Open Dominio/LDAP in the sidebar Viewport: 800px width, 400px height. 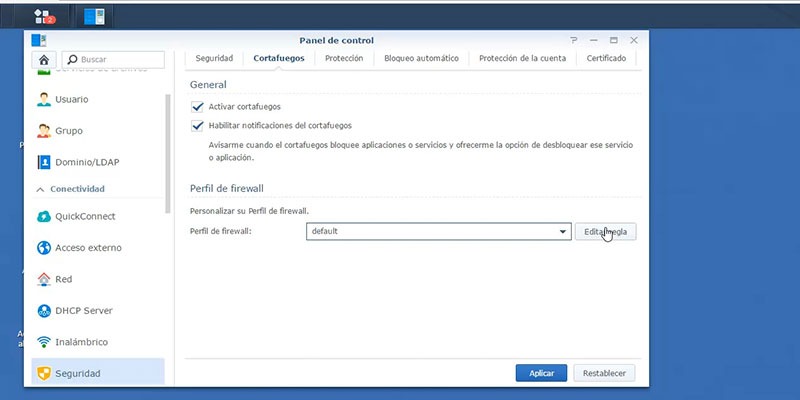98,162
